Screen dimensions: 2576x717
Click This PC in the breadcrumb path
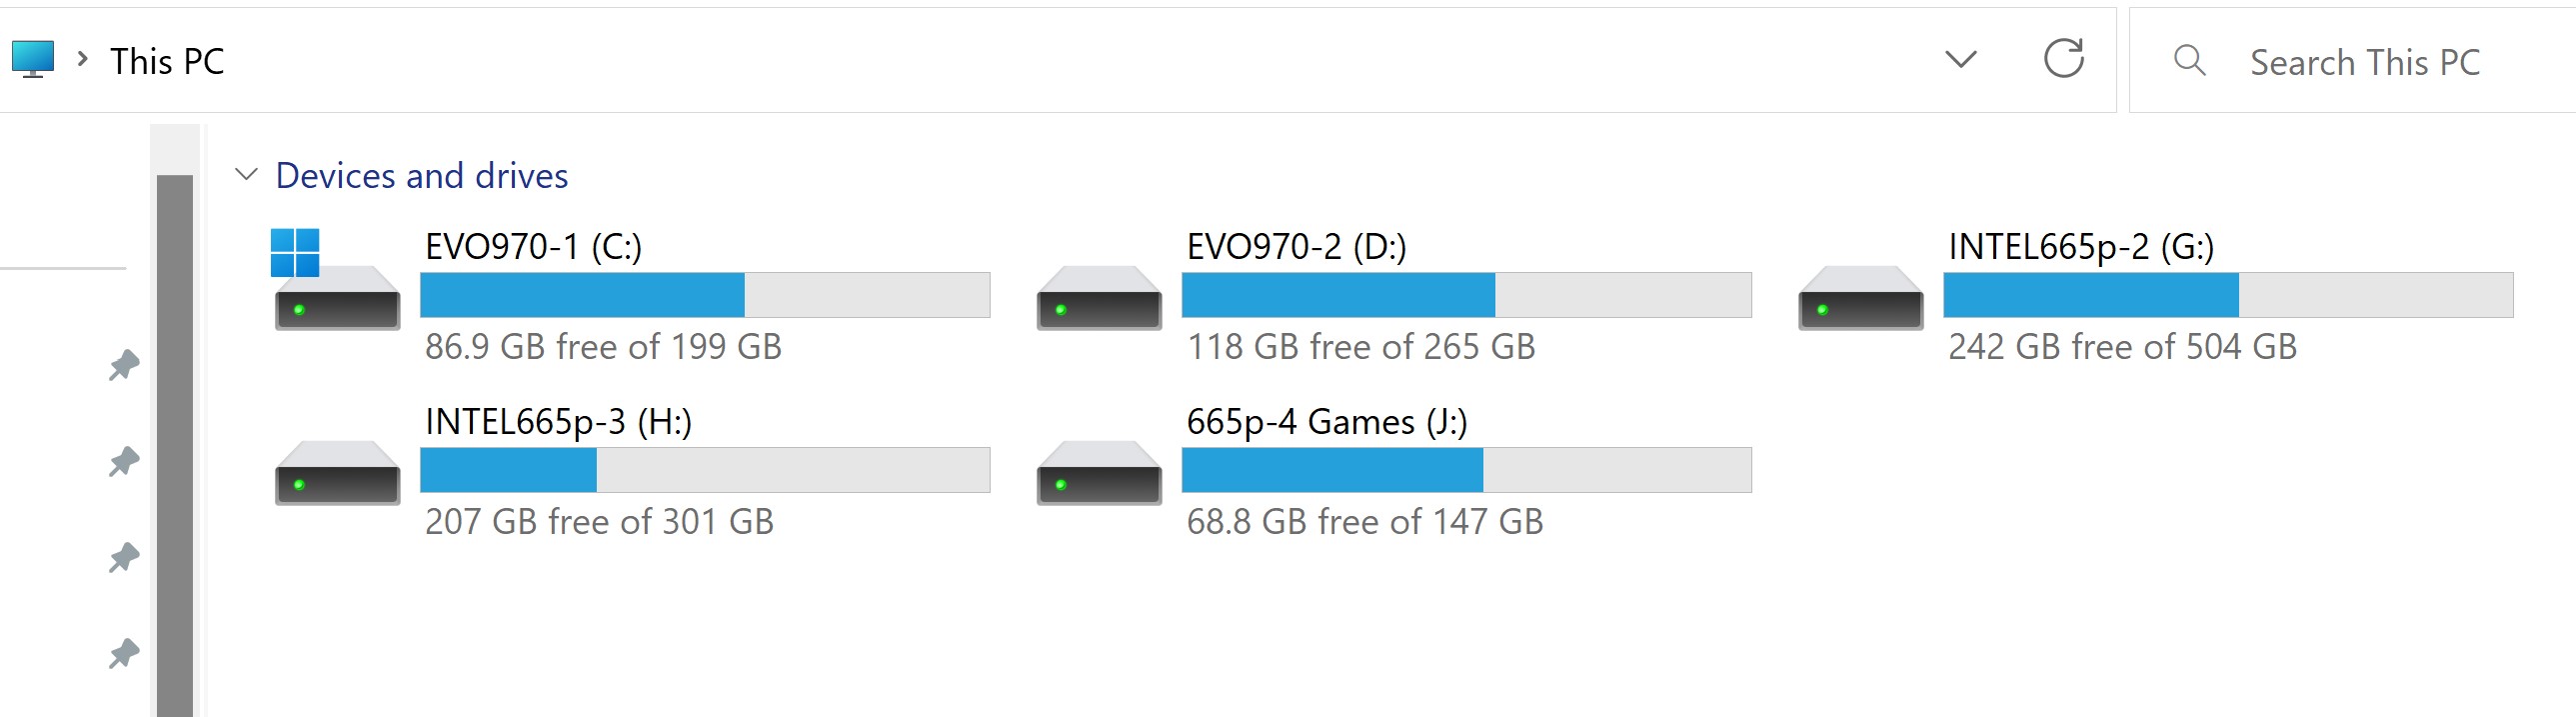(x=166, y=60)
